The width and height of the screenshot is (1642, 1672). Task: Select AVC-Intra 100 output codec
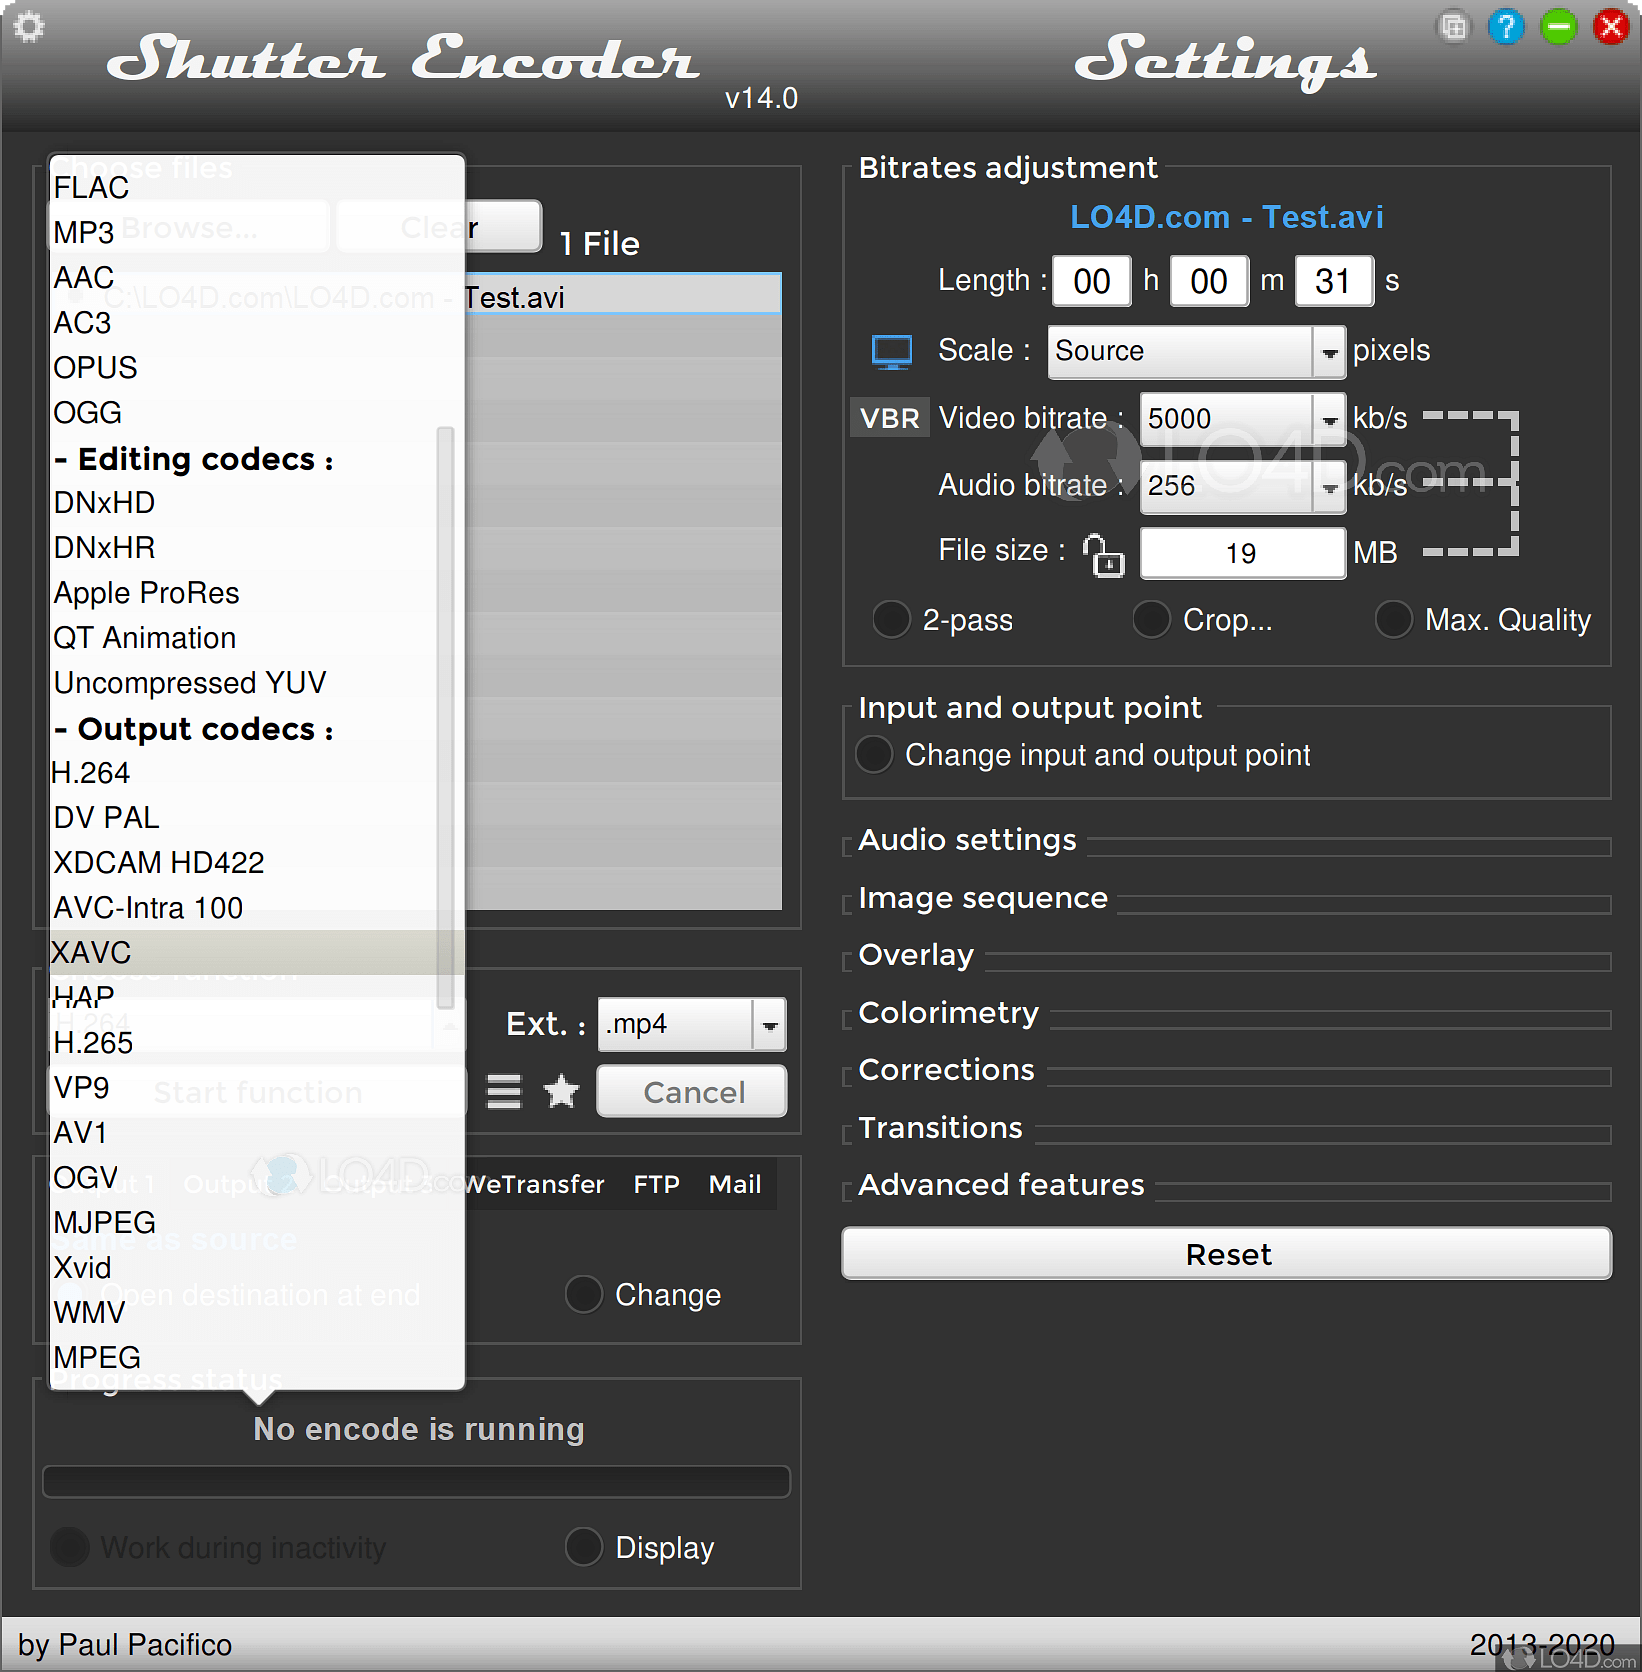point(244,907)
